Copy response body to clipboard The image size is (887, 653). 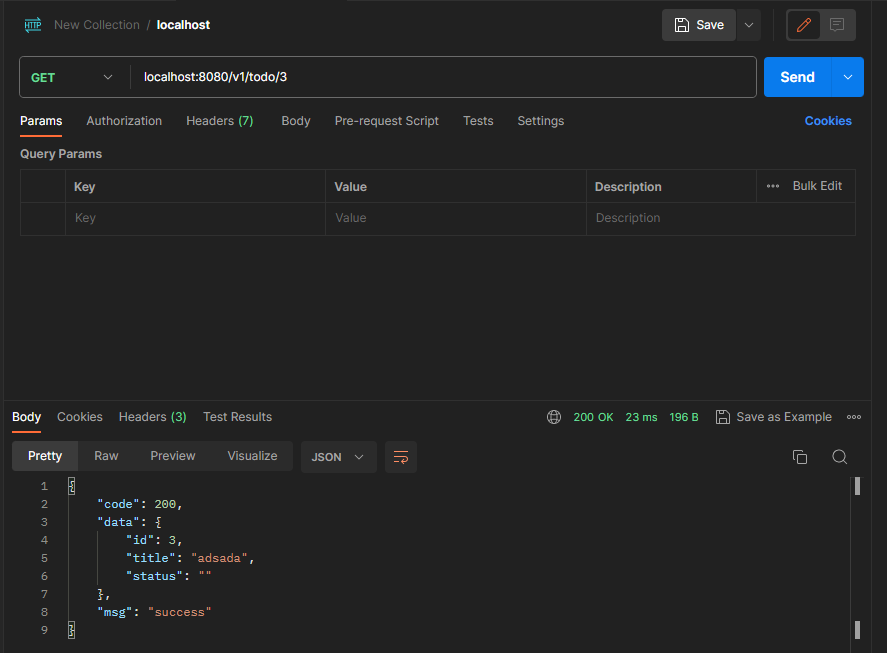(799, 457)
